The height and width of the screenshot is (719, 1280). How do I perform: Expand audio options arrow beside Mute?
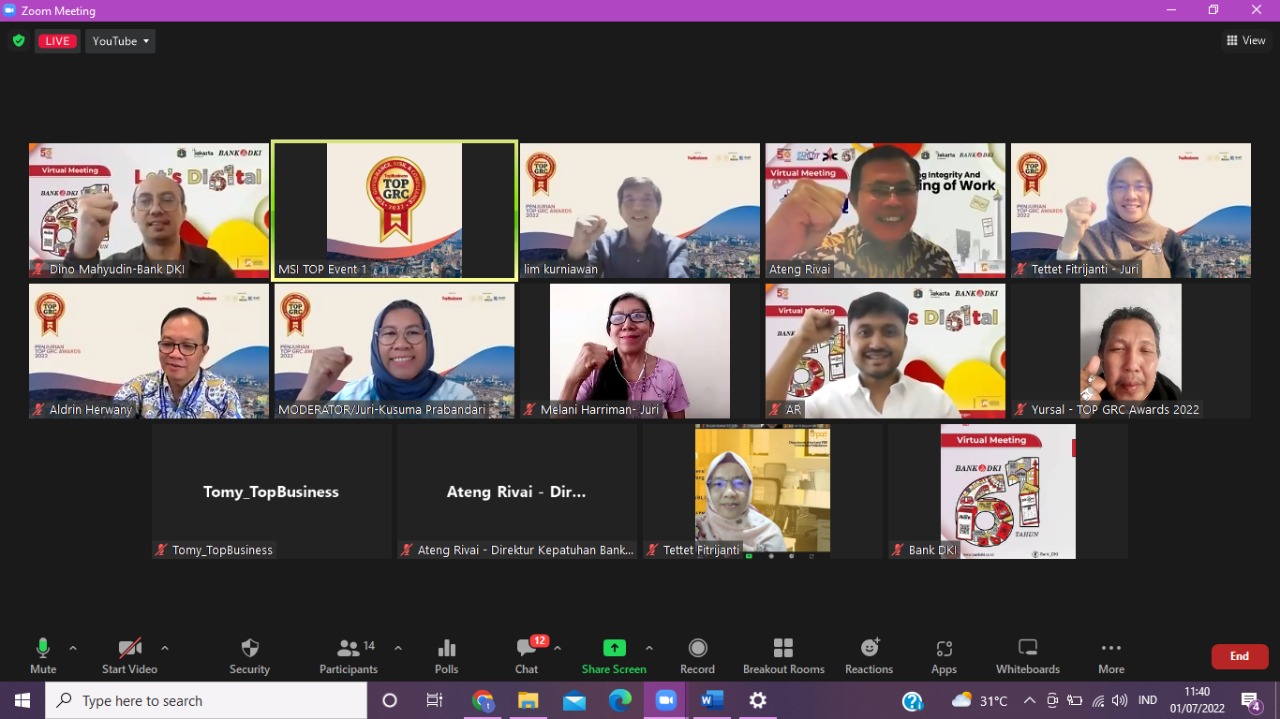click(x=73, y=648)
